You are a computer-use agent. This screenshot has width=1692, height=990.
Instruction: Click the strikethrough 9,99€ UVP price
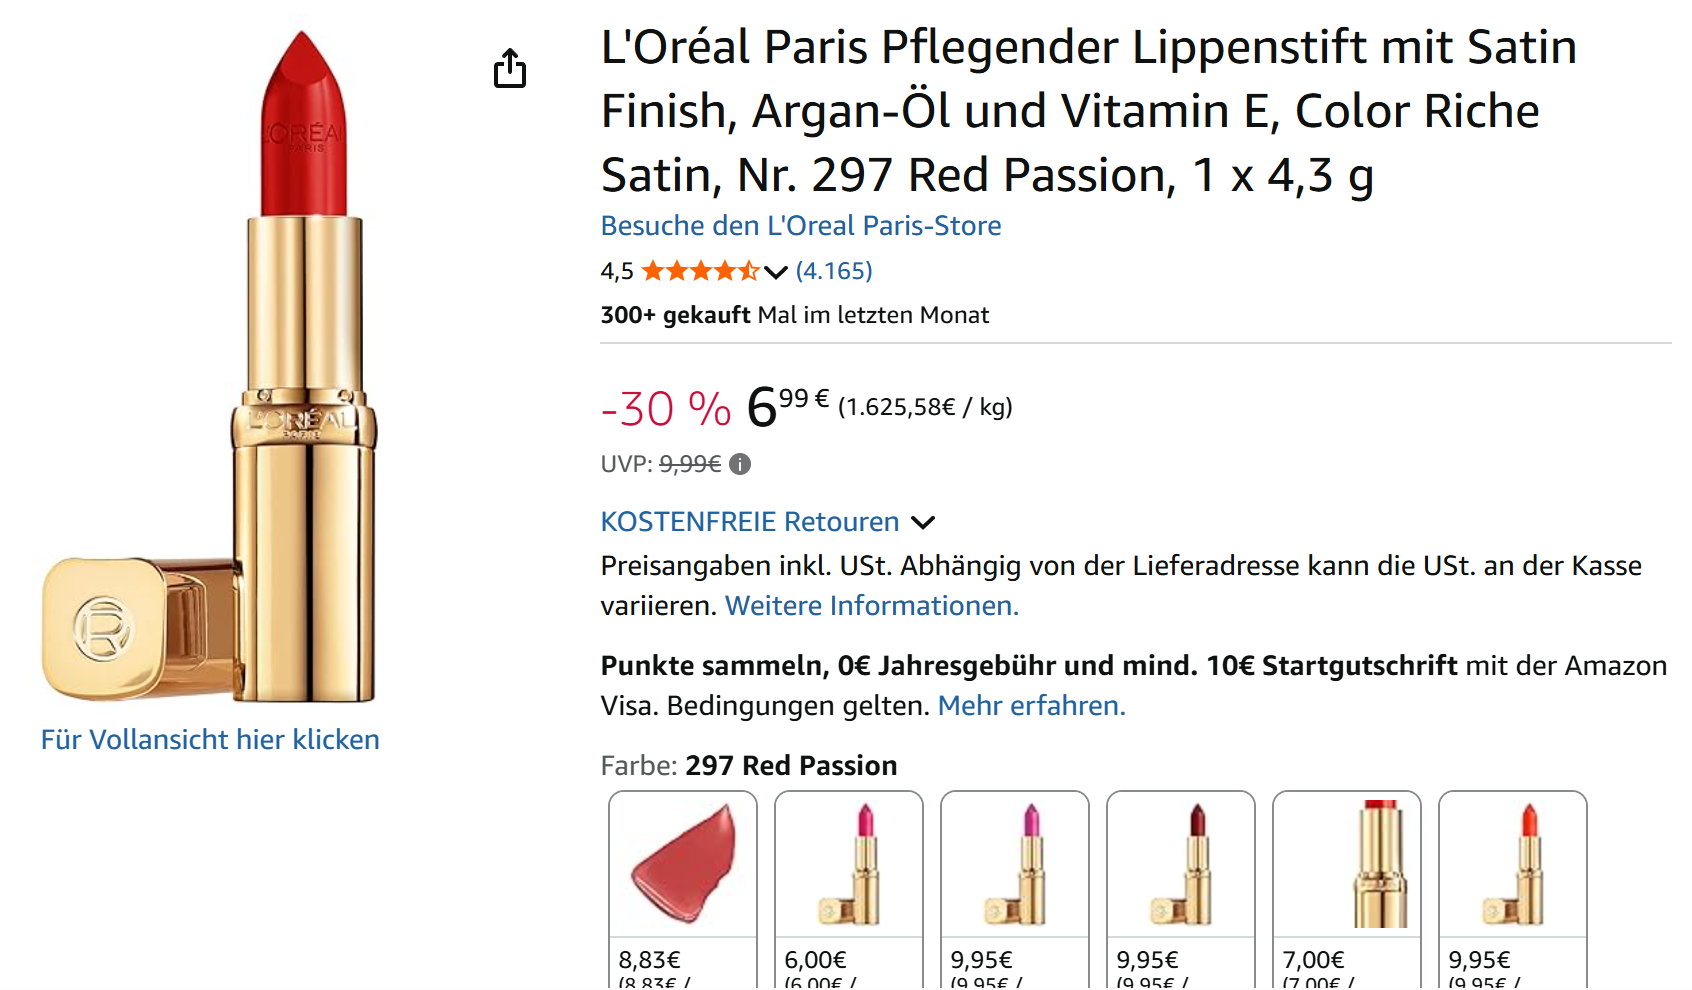coord(690,464)
